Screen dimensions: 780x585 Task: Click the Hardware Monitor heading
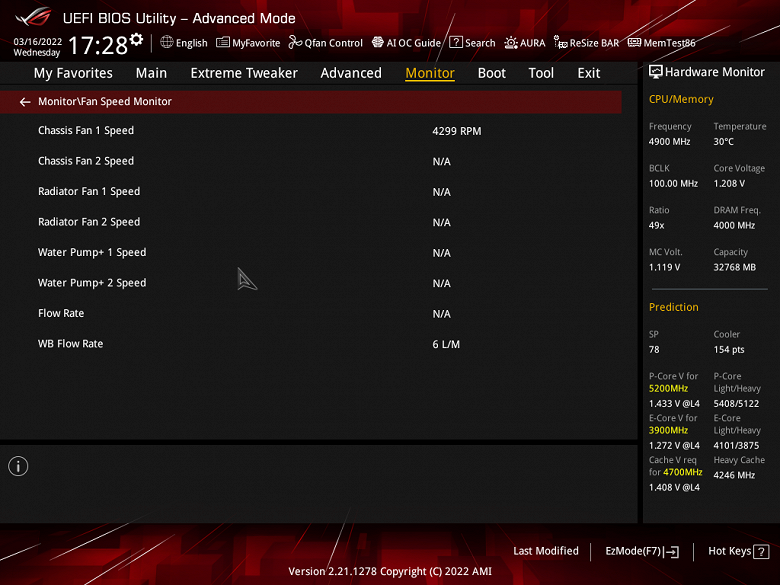coord(714,72)
